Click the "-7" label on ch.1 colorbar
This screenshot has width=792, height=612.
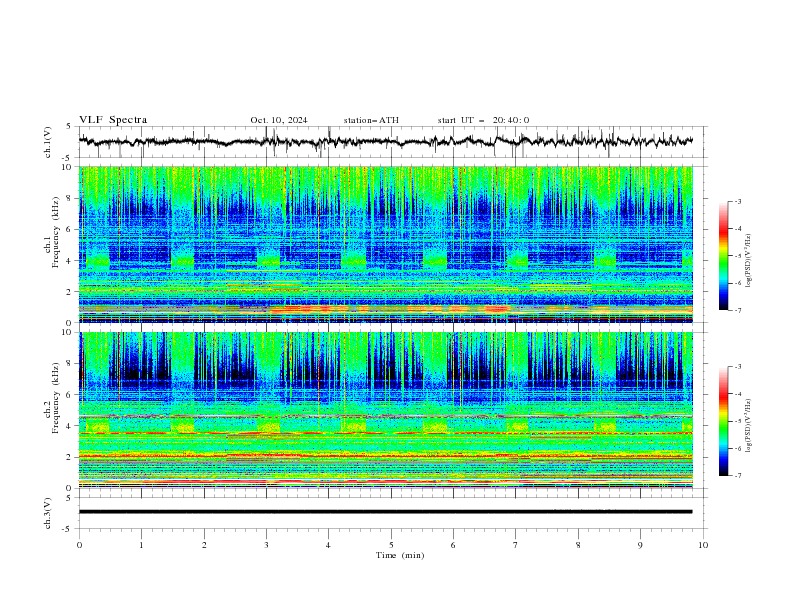(737, 310)
